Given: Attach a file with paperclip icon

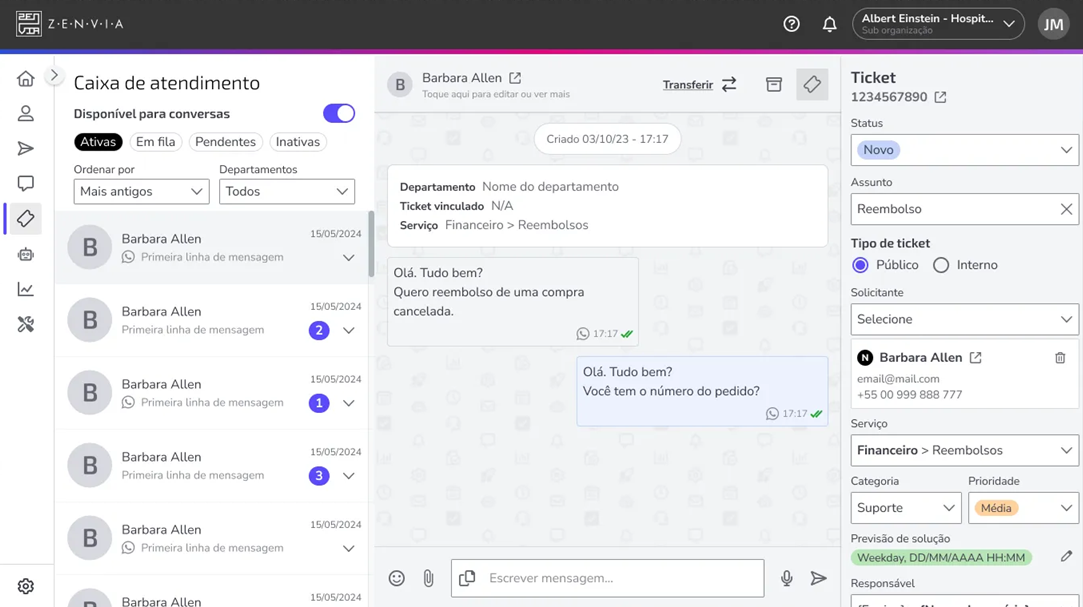Looking at the screenshot, I should click(x=428, y=578).
